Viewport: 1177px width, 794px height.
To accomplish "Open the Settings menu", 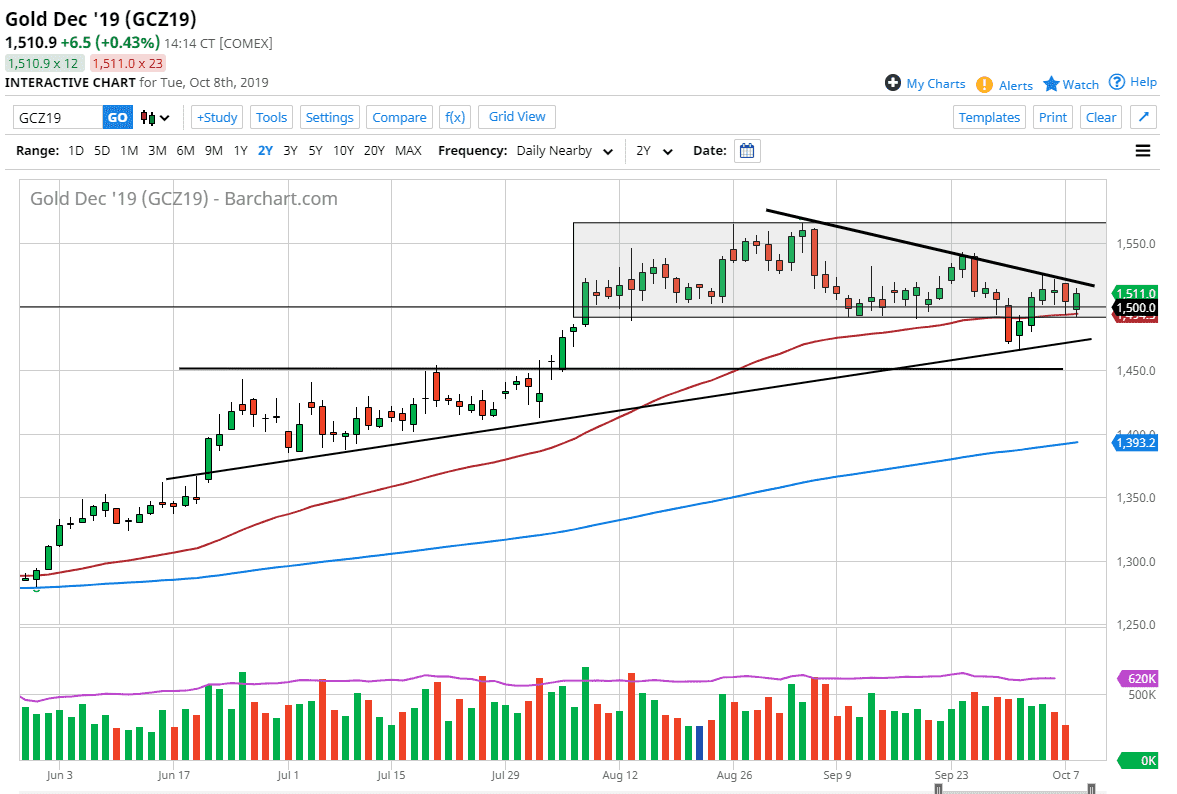I will coord(329,117).
